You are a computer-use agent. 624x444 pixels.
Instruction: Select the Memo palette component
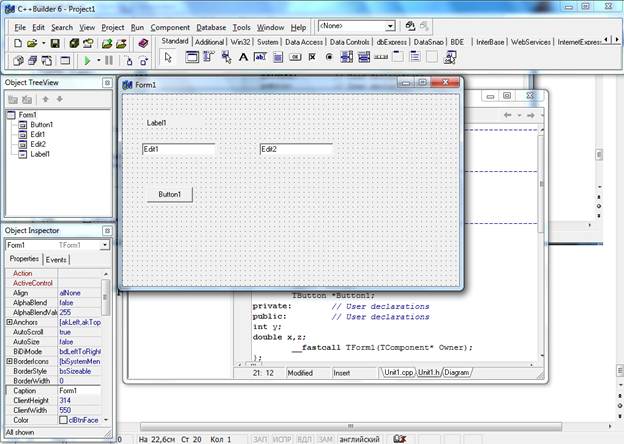click(278, 57)
